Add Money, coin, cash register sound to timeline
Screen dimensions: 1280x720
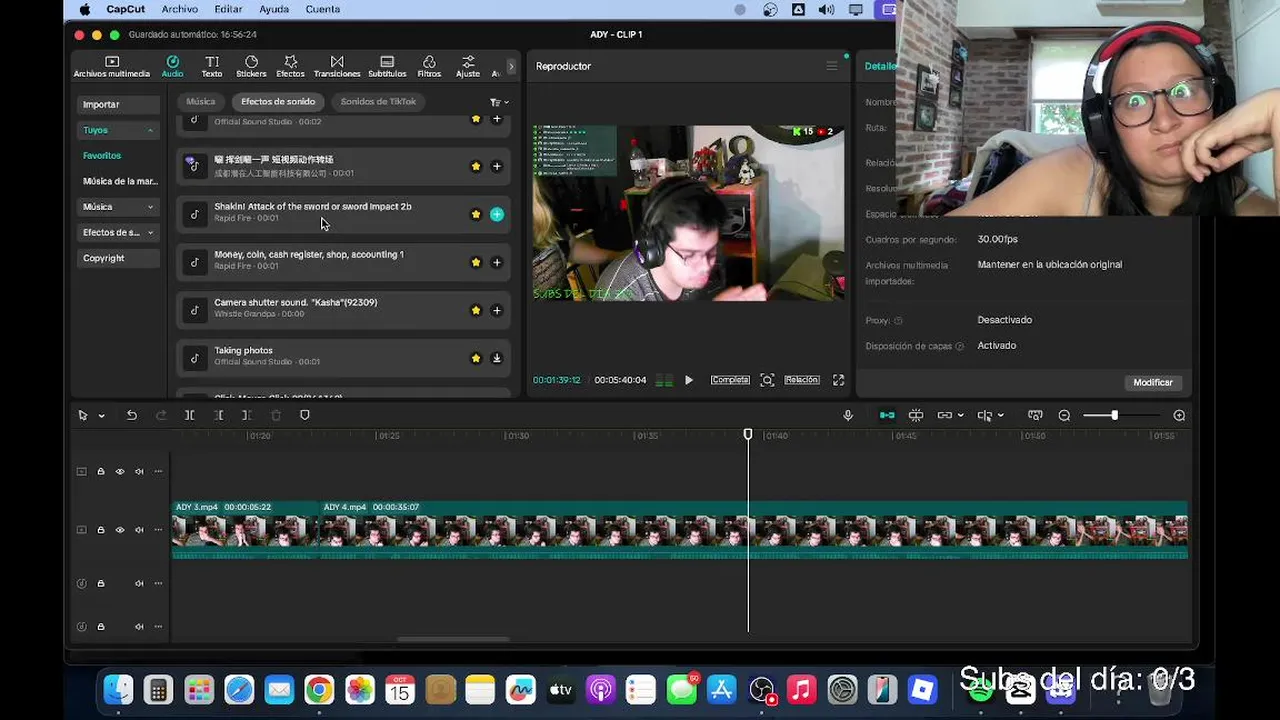pos(497,262)
